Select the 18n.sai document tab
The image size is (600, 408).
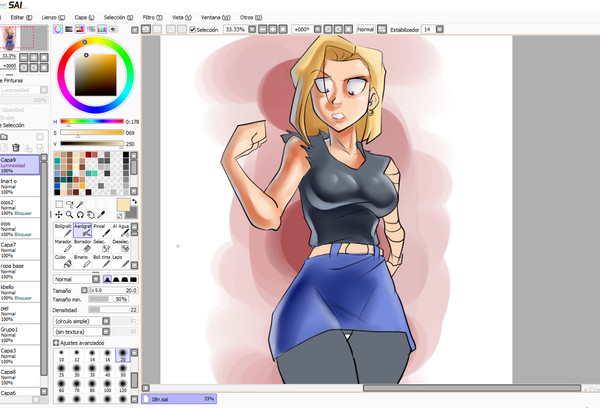[179, 399]
